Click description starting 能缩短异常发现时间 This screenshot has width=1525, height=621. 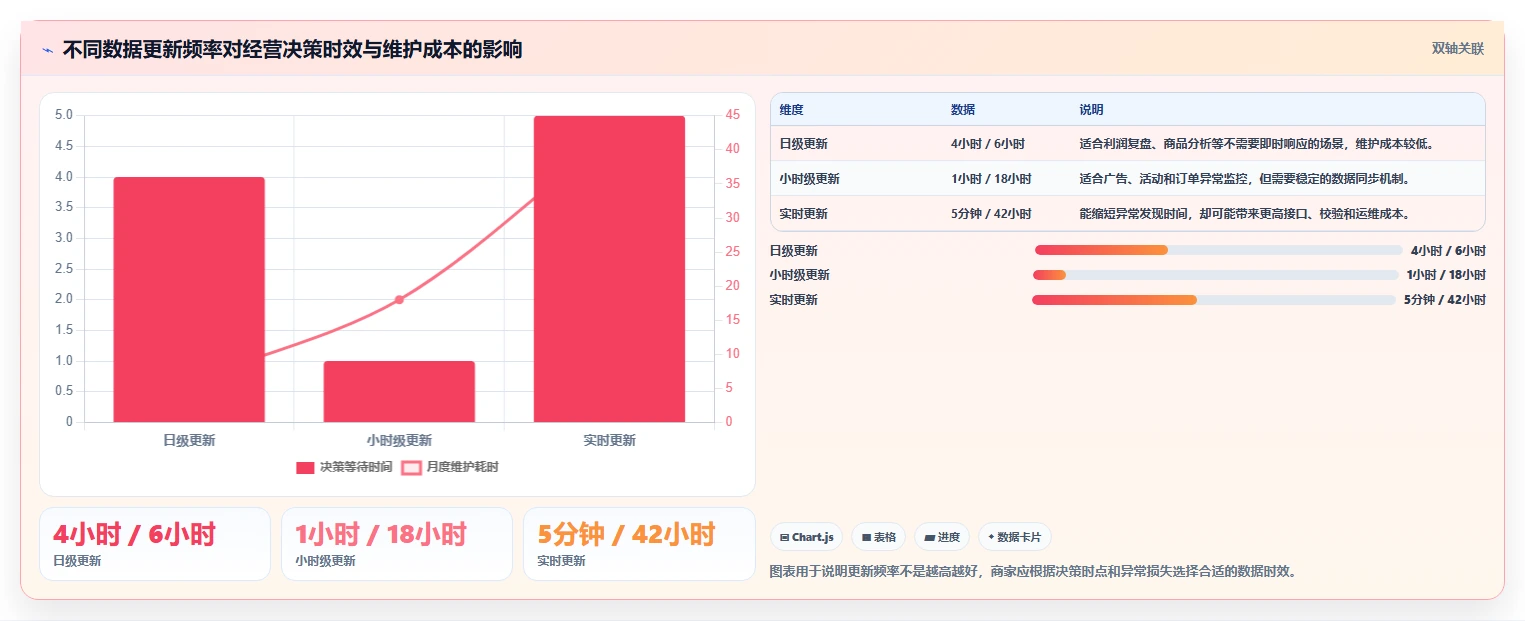pos(1244,214)
